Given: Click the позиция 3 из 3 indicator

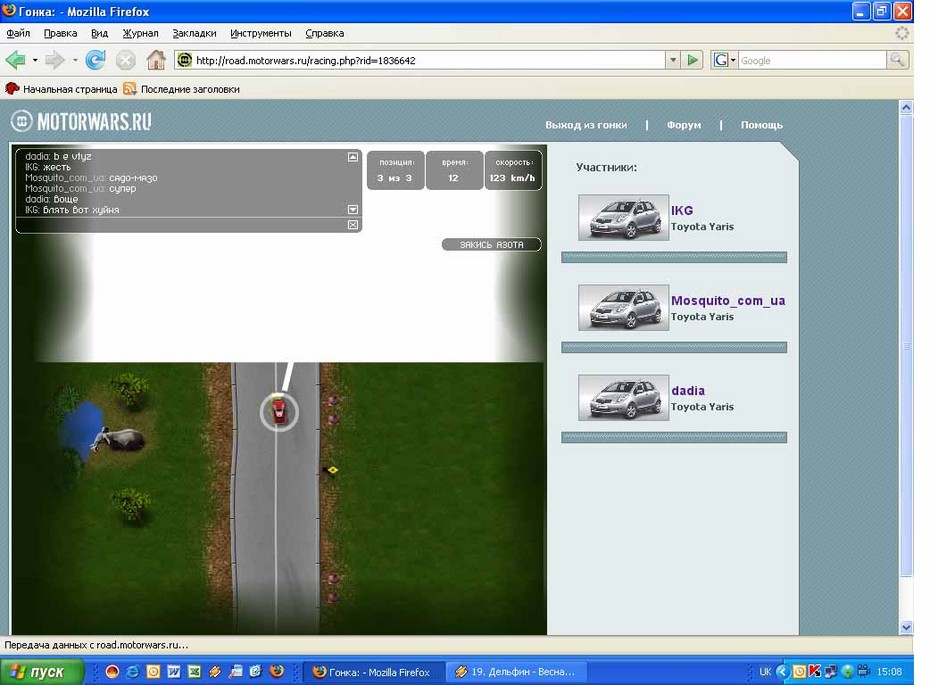Looking at the screenshot, I should (x=396, y=171).
